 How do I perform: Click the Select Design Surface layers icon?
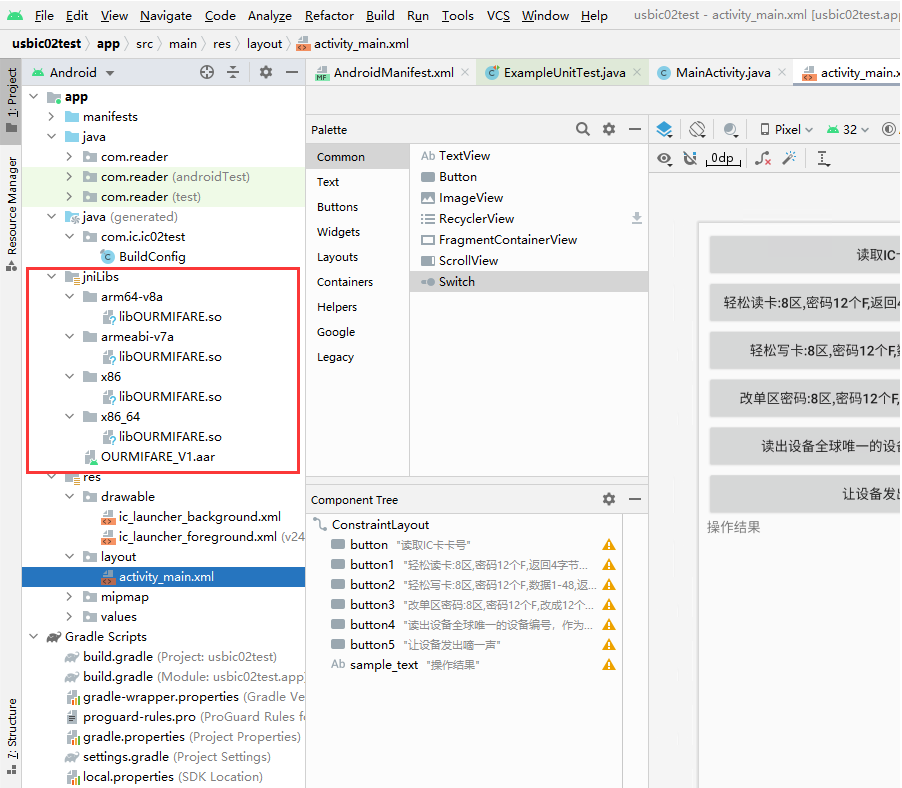tap(664, 129)
